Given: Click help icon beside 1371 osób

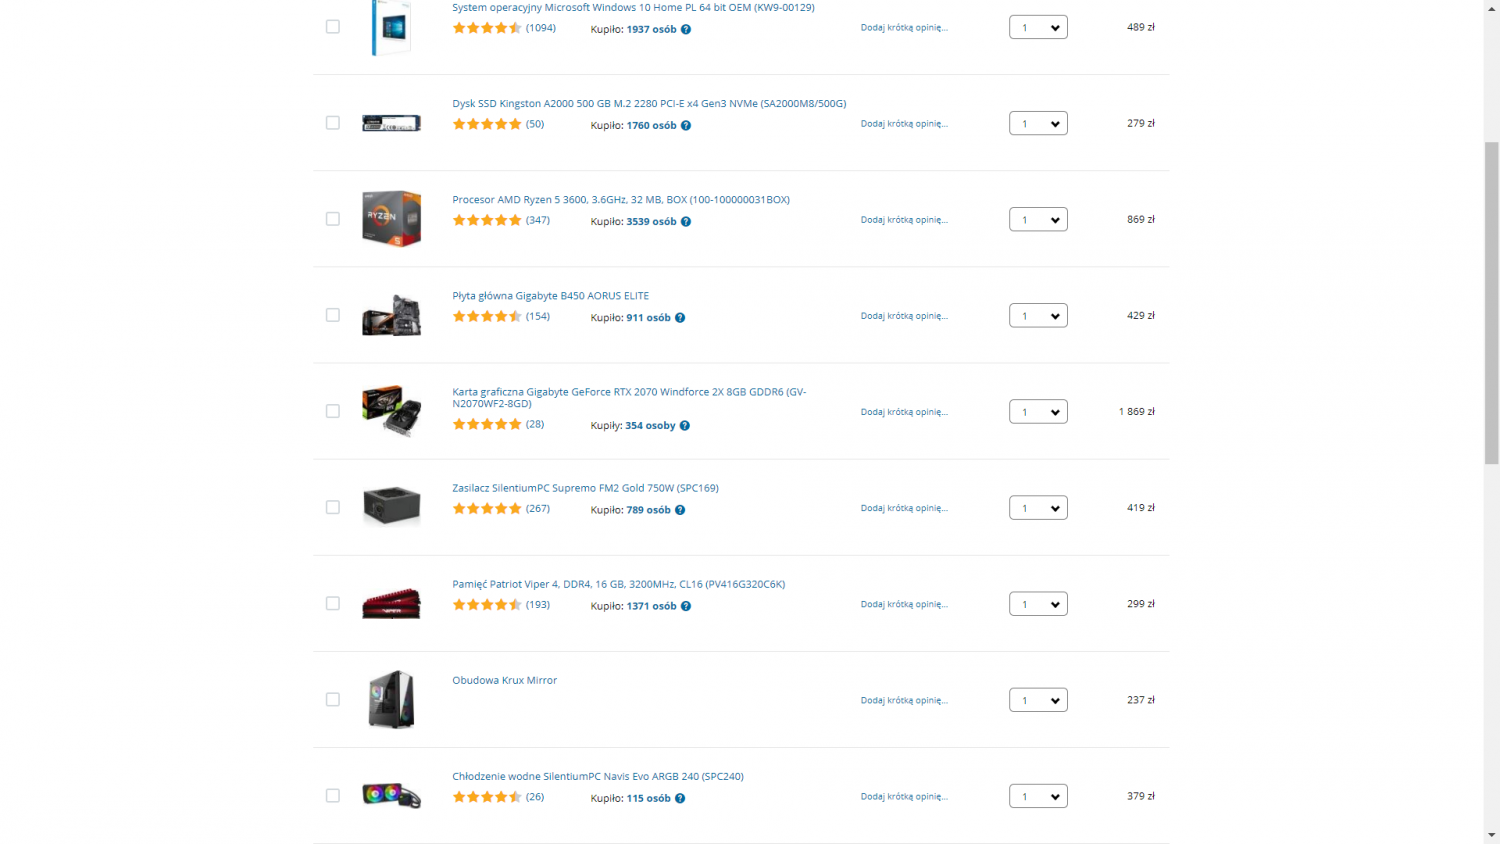Looking at the screenshot, I should pos(686,606).
